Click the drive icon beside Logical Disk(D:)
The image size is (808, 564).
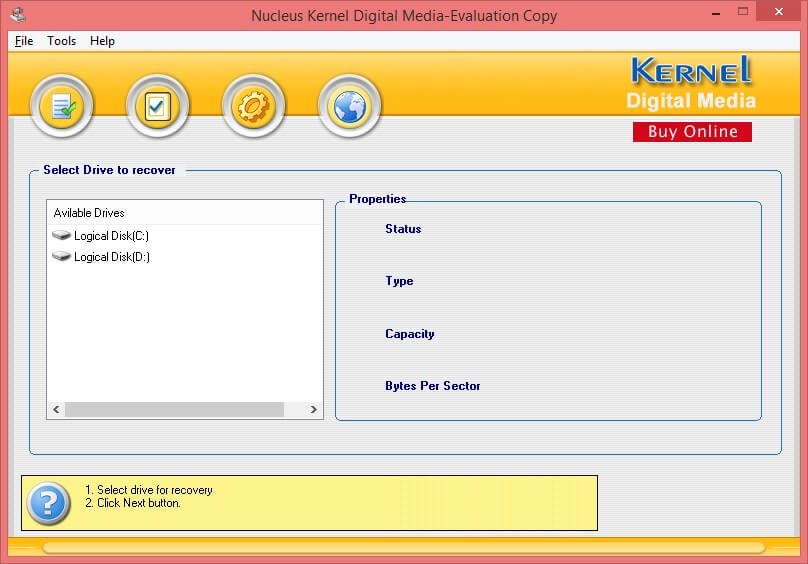[x=61, y=256]
